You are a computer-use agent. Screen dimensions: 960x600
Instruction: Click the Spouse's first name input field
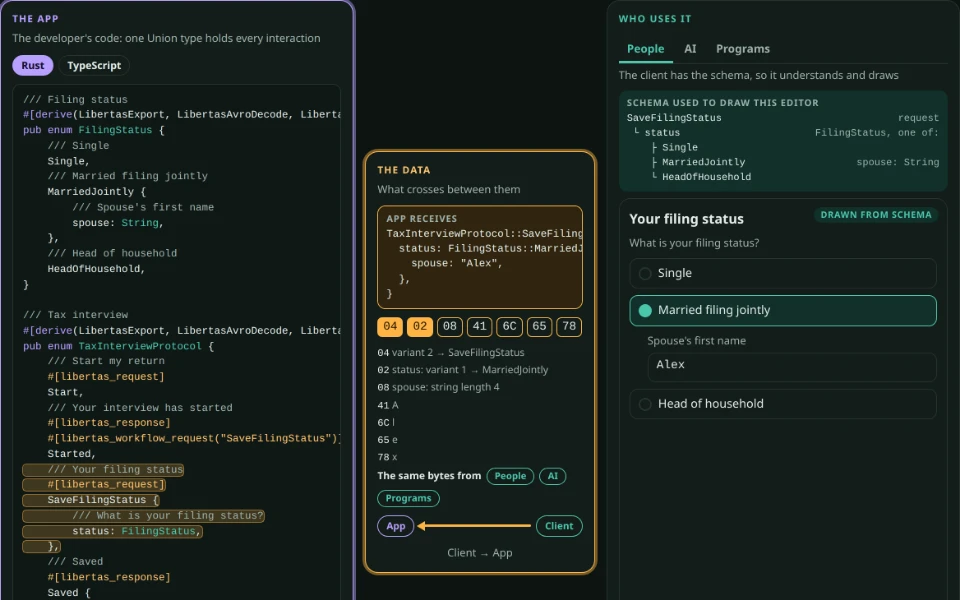pyautogui.click(x=792, y=367)
